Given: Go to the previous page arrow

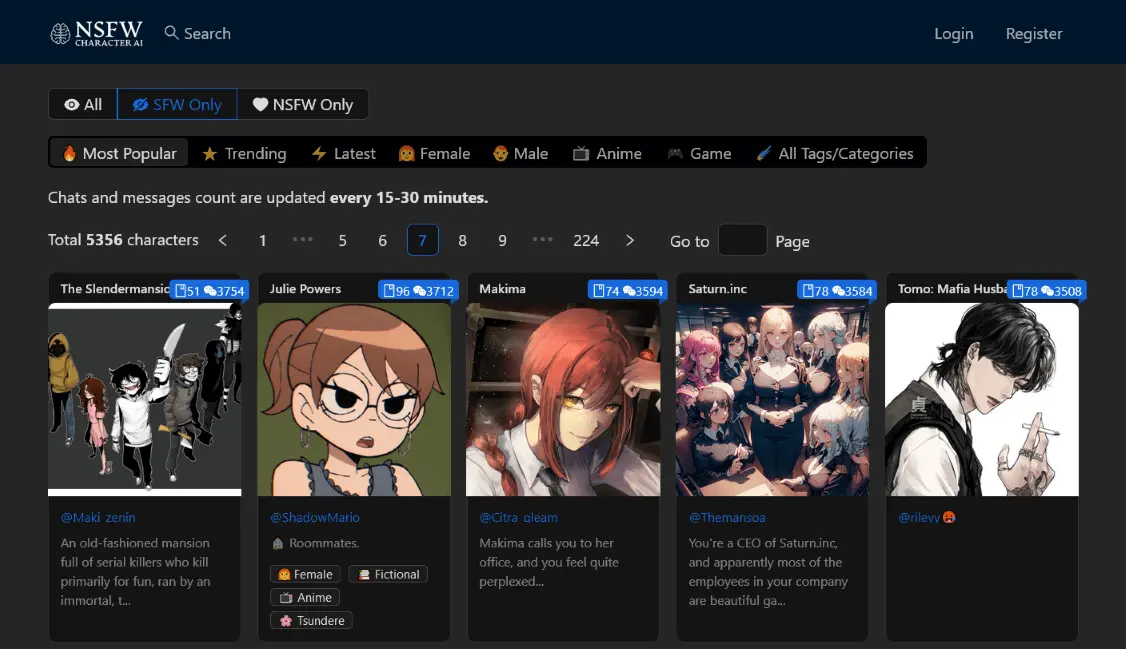Looking at the screenshot, I should pyautogui.click(x=223, y=241).
